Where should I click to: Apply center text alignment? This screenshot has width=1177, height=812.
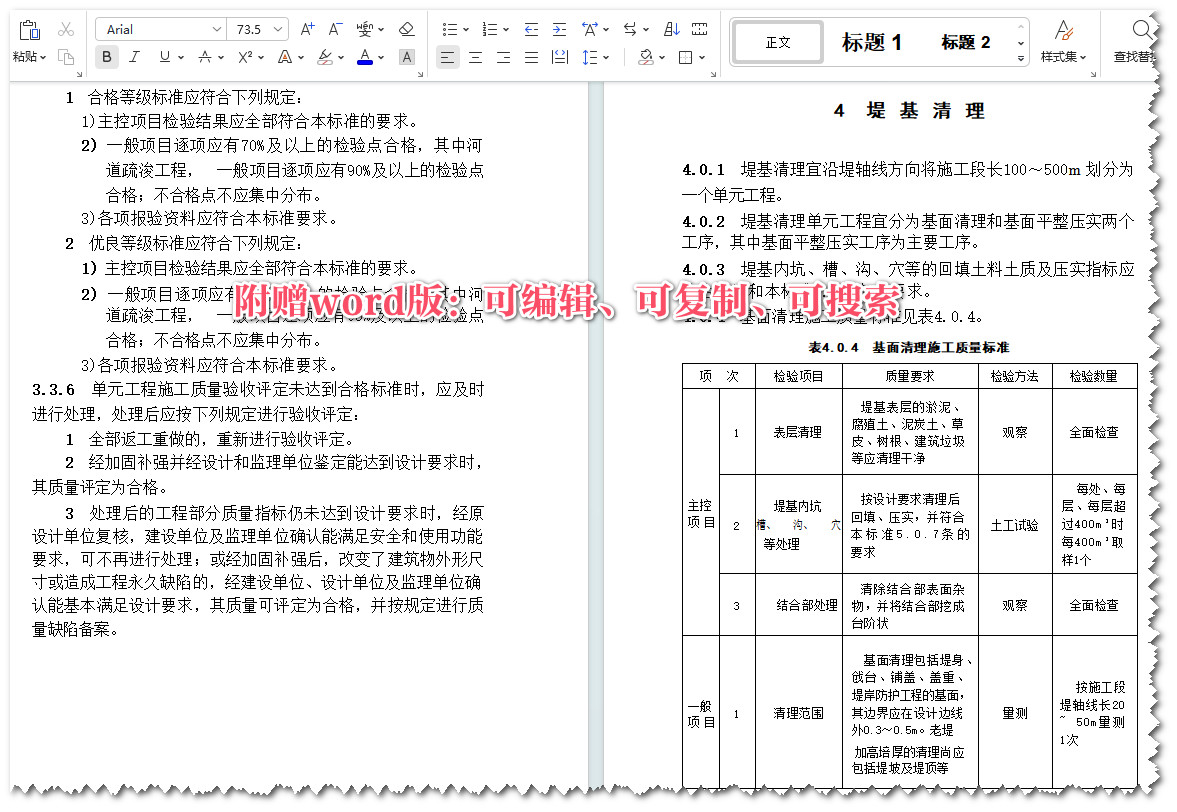(x=475, y=57)
